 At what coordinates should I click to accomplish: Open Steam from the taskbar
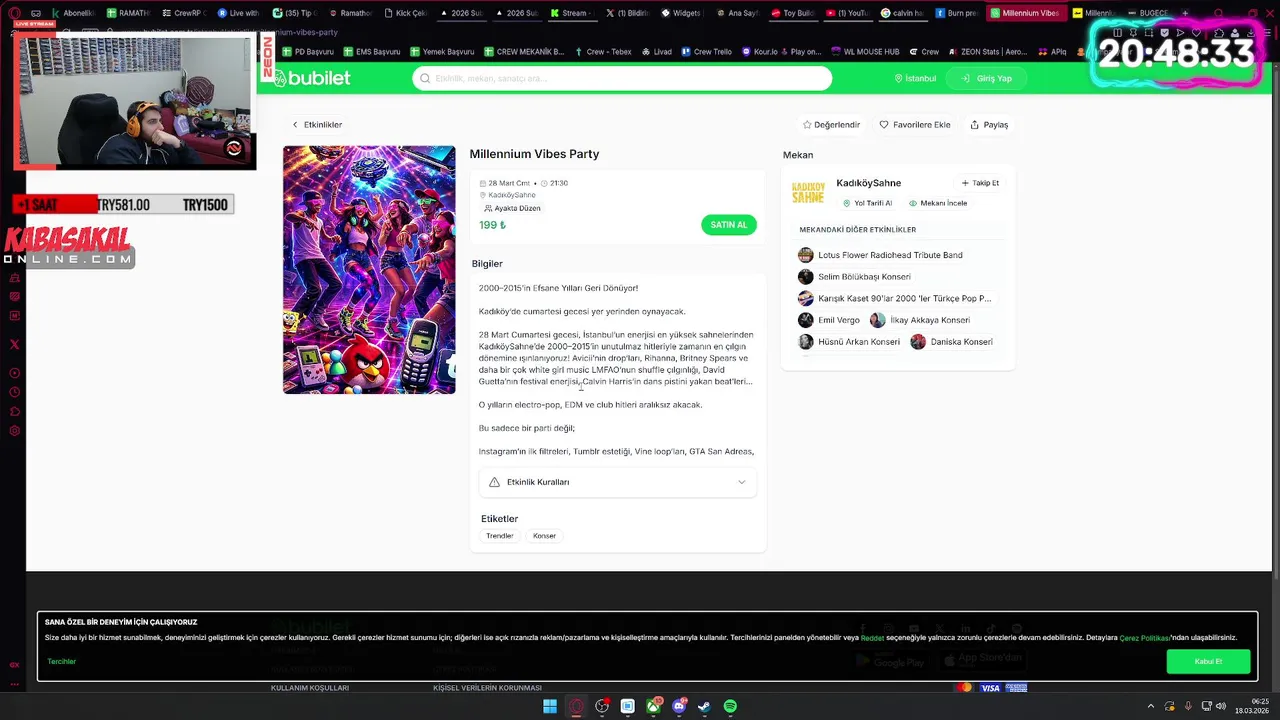(x=705, y=706)
